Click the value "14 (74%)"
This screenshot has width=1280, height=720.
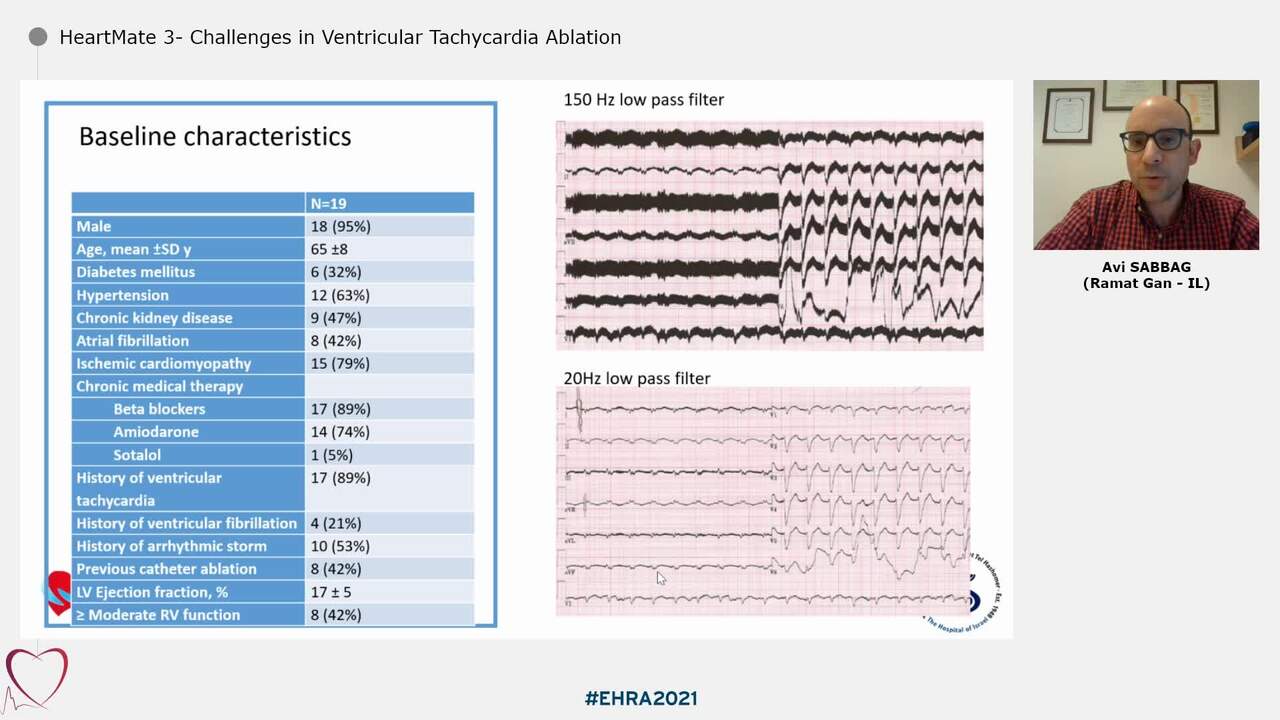click(x=341, y=432)
